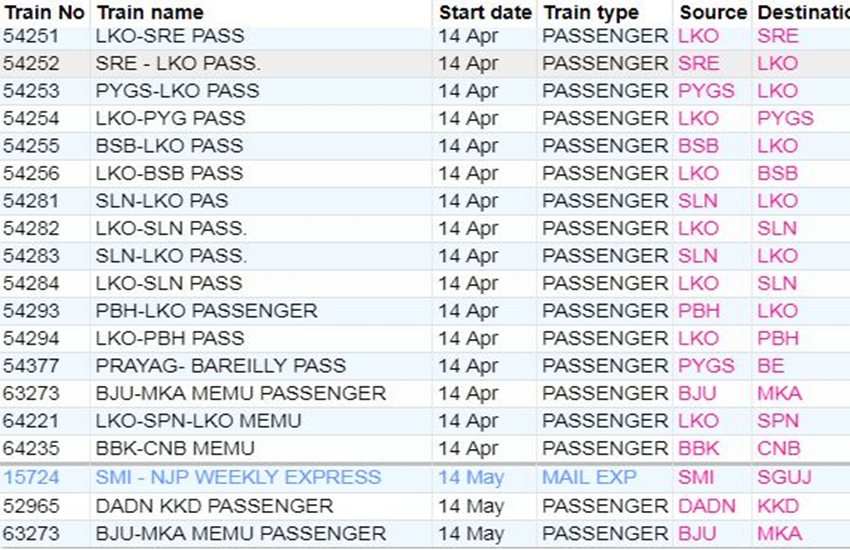Click BE destination of Prayag-Bareilly Pass
850x550 pixels.
pos(771,366)
